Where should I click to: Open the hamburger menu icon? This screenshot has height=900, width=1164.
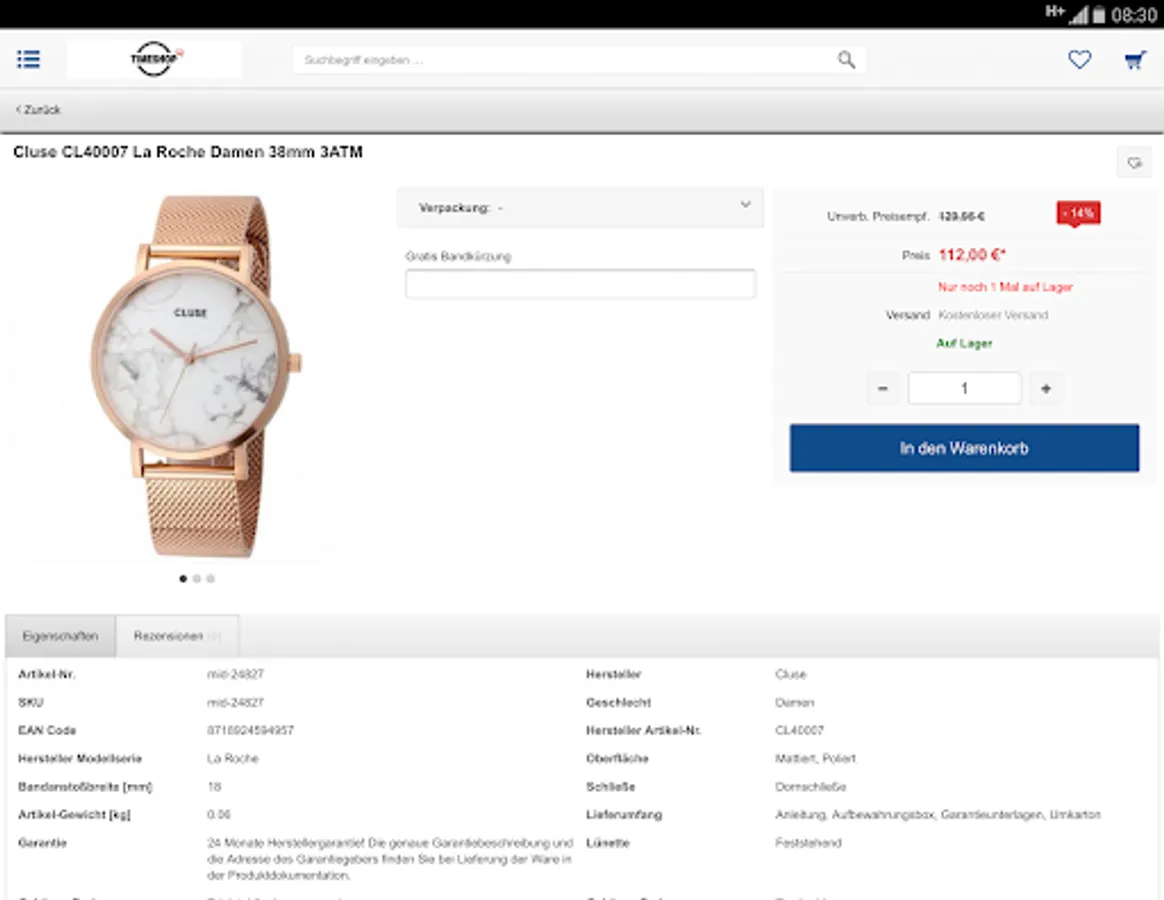tap(28, 59)
